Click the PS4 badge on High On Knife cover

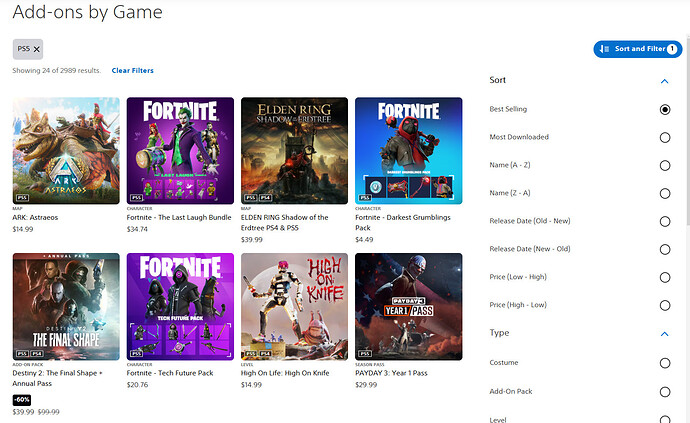265,353
